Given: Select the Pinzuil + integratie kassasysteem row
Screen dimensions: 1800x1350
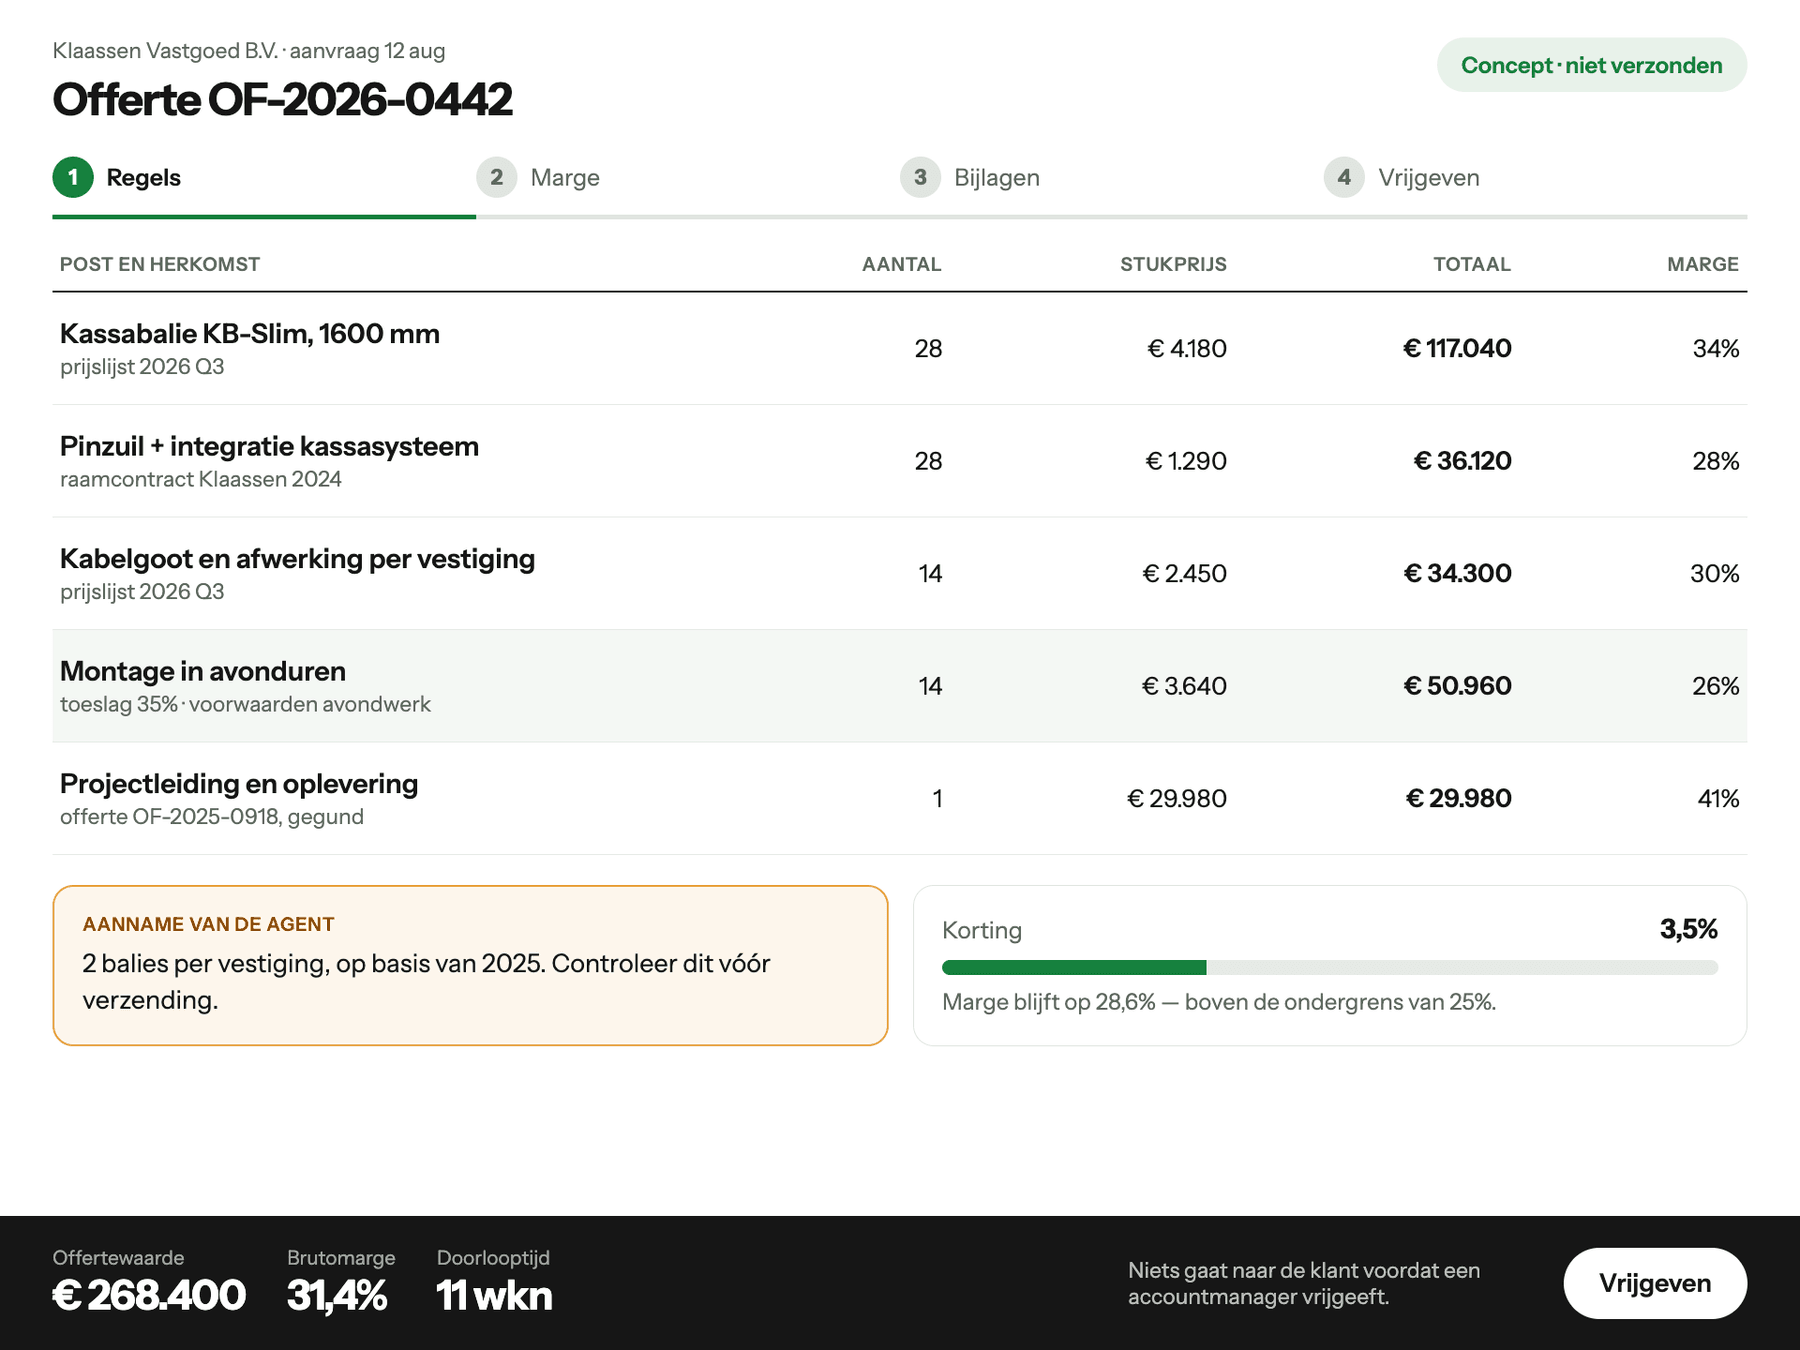Looking at the screenshot, I should (900, 461).
